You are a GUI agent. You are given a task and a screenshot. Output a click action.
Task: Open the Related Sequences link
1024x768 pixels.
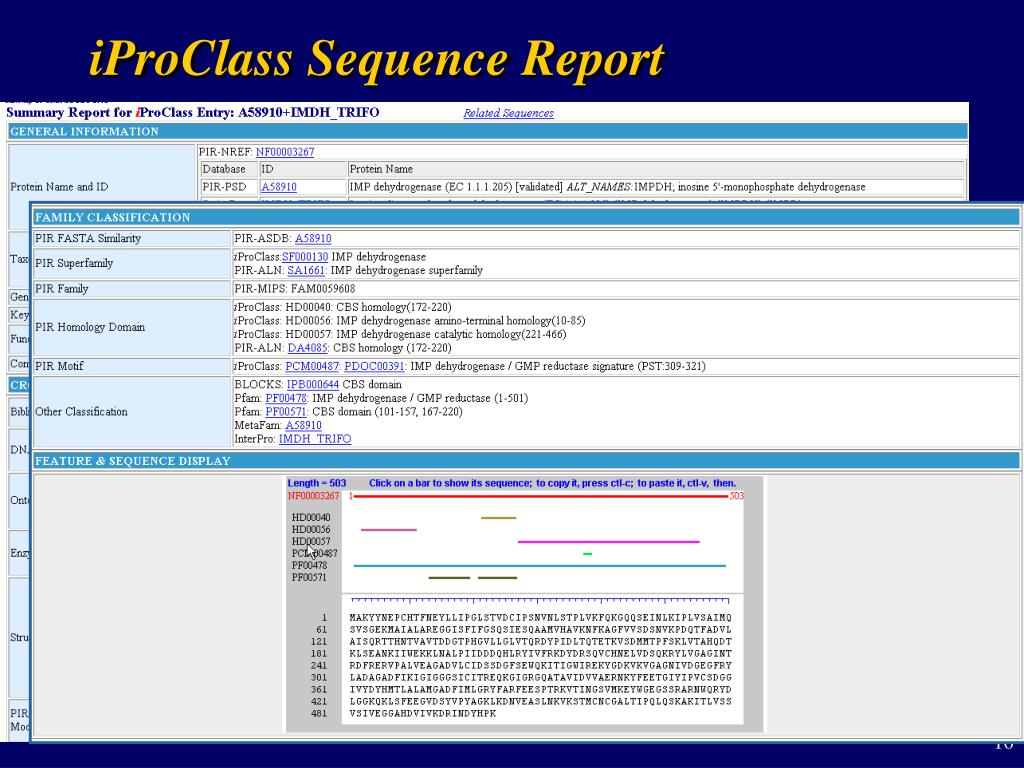click(x=508, y=113)
